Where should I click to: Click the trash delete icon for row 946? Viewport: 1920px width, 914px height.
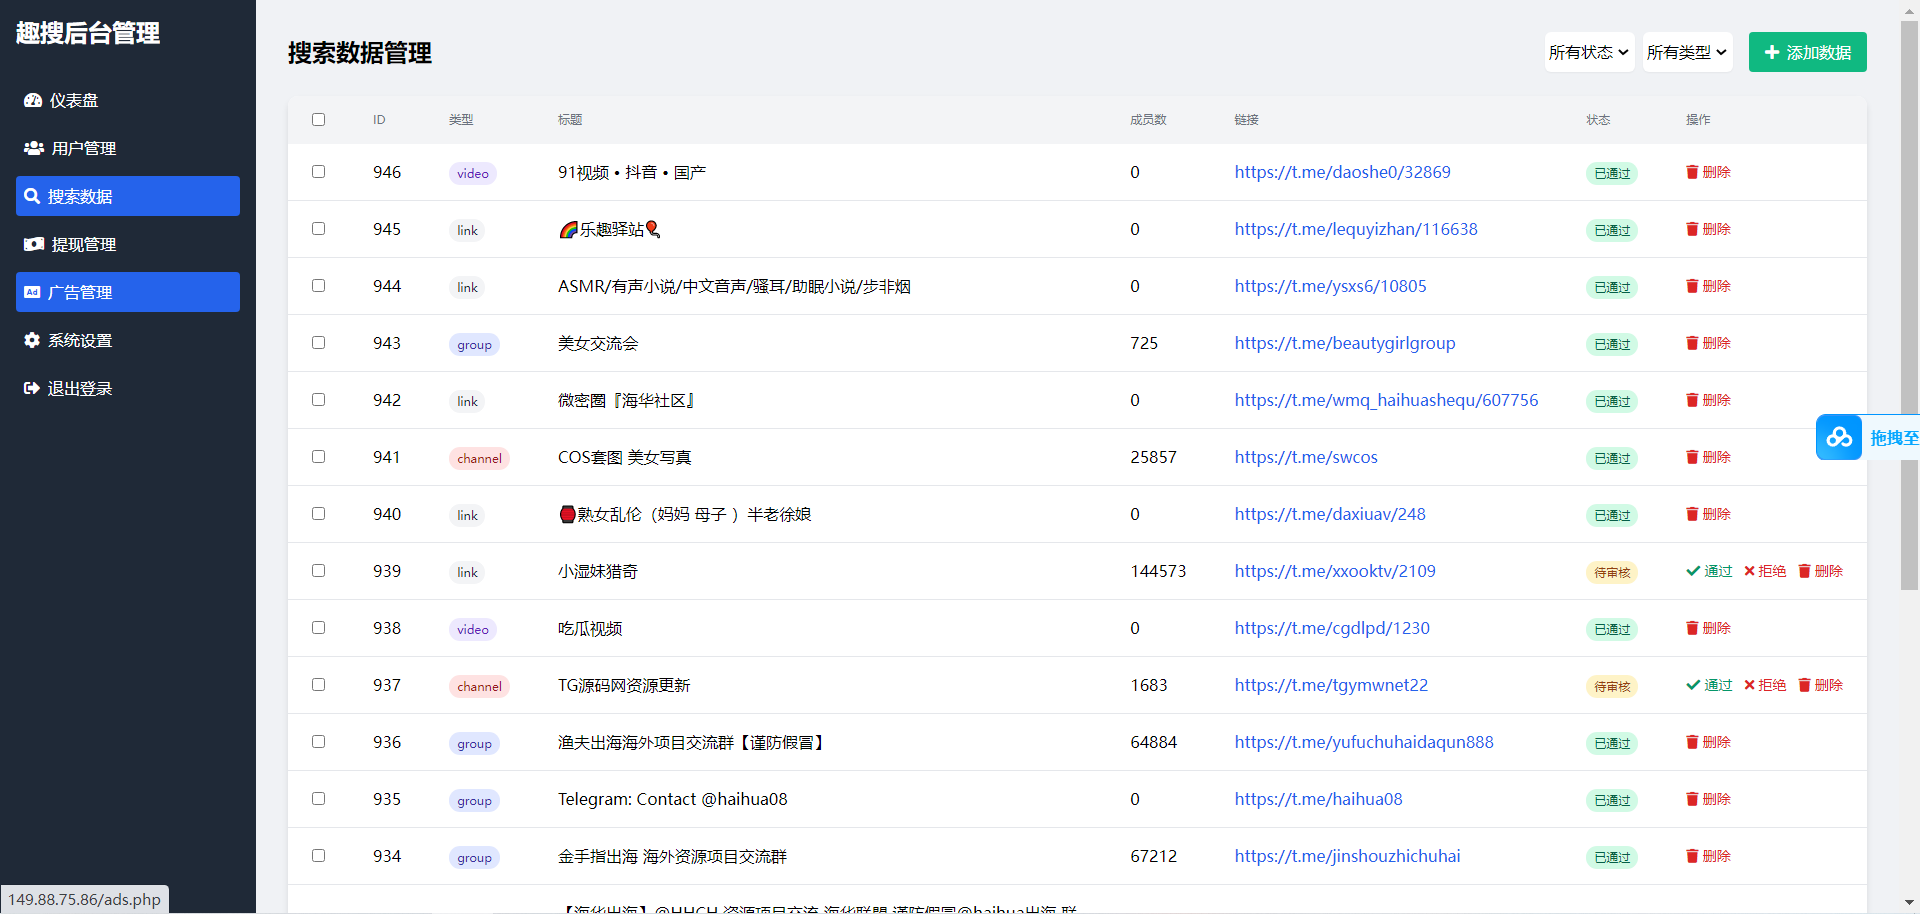pos(1692,172)
